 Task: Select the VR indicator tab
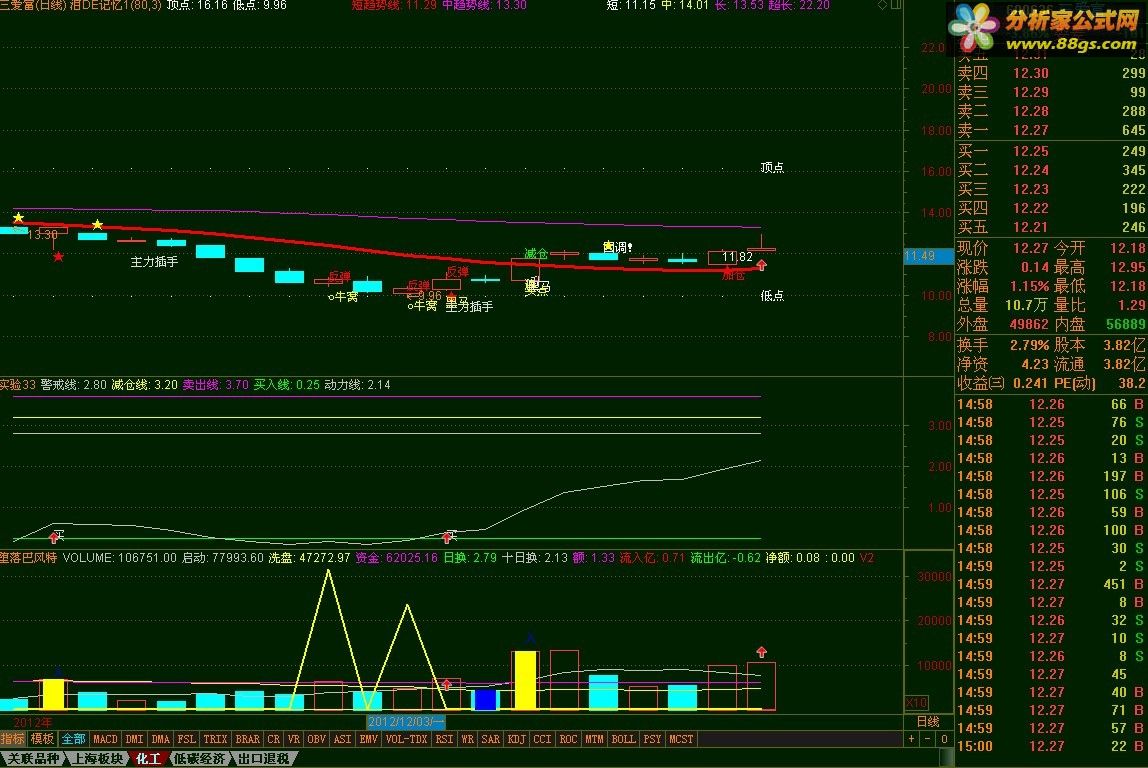point(294,739)
